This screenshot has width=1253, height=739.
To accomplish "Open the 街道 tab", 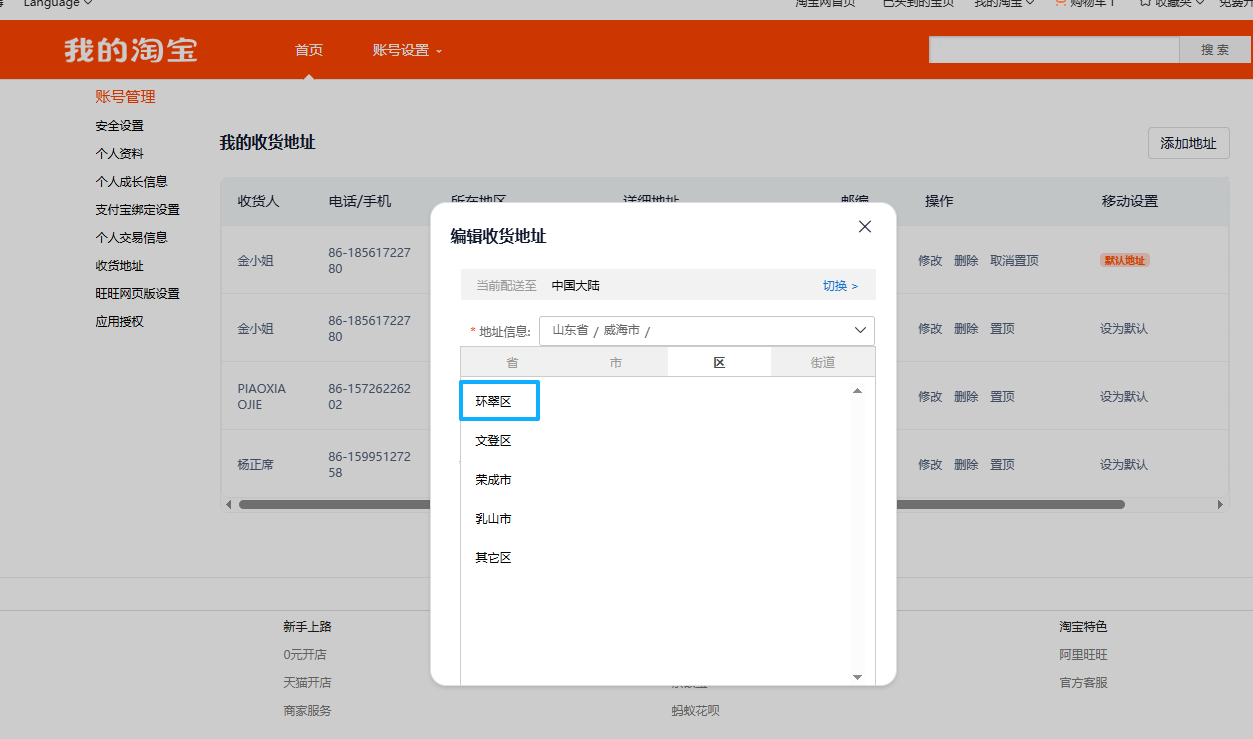I will click(x=822, y=362).
